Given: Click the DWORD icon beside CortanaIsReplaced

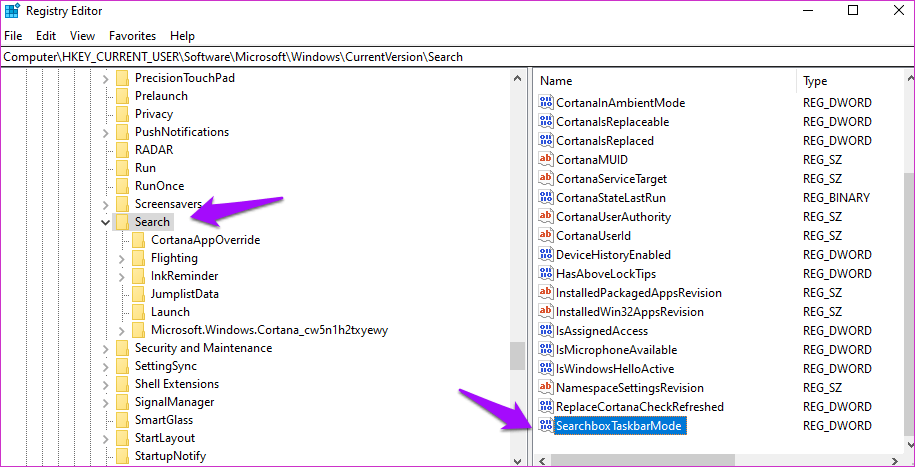Looking at the screenshot, I should pyautogui.click(x=546, y=141).
